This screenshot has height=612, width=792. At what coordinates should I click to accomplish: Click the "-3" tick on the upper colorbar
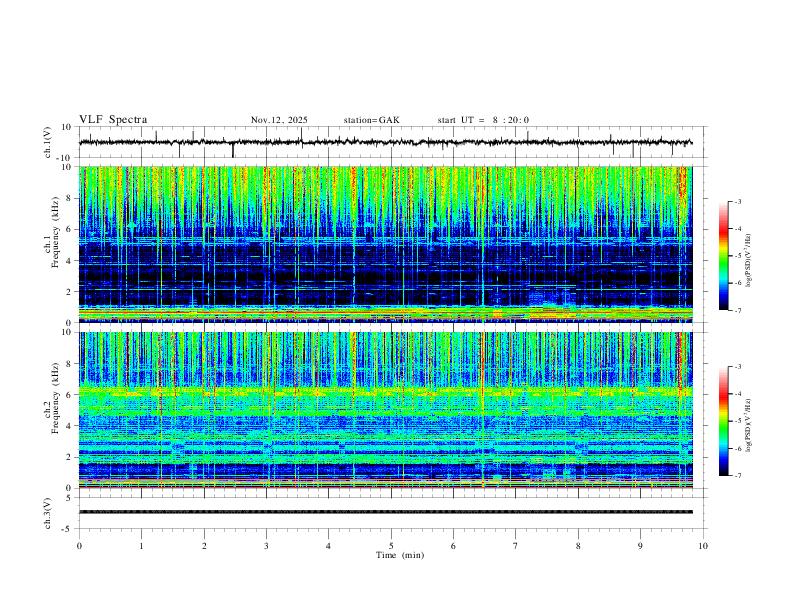click(x=737, y=201)
